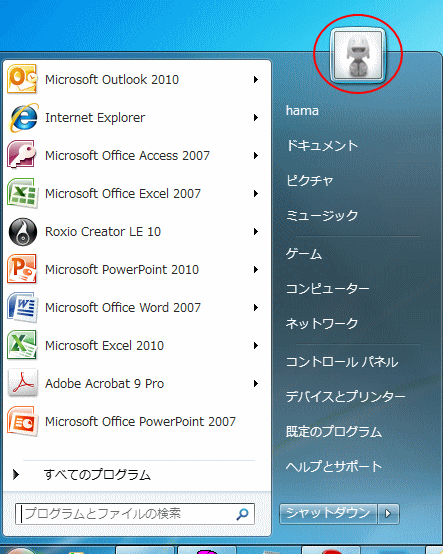
Task: Expand Excel 2010 jump list arrow
Action: 256,346
